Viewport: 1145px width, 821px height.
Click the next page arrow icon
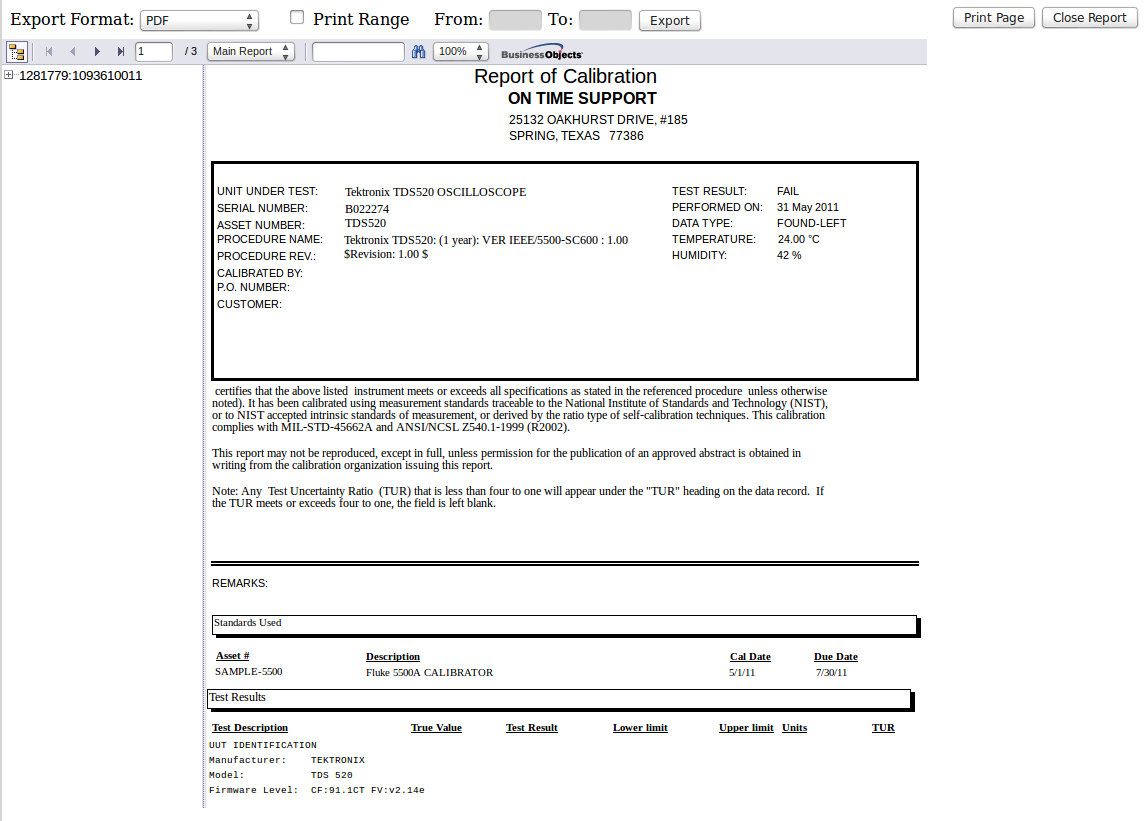(x=96, y=51)
